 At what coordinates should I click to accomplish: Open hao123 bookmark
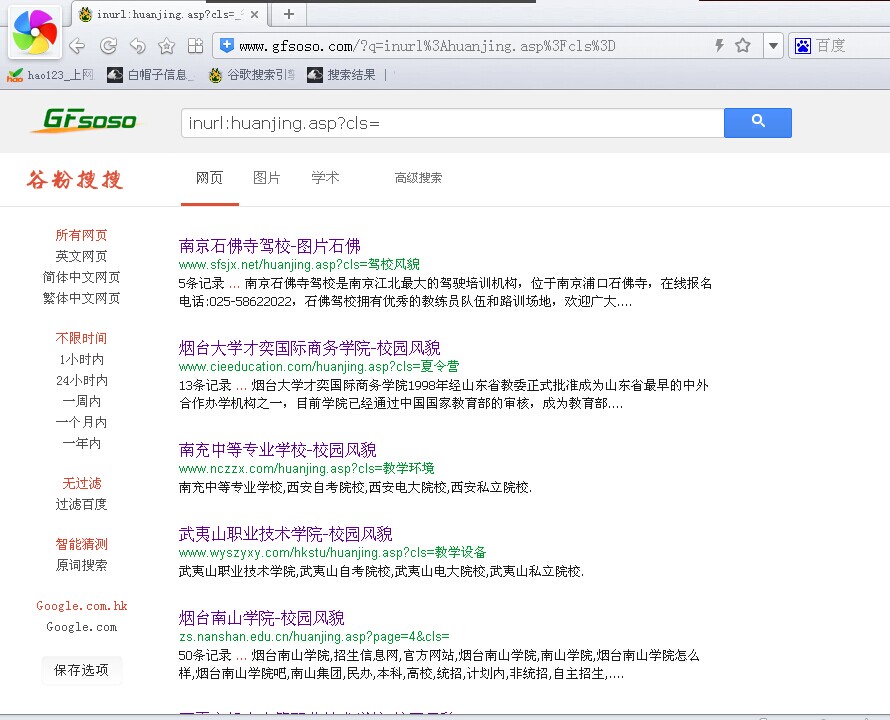49,75
